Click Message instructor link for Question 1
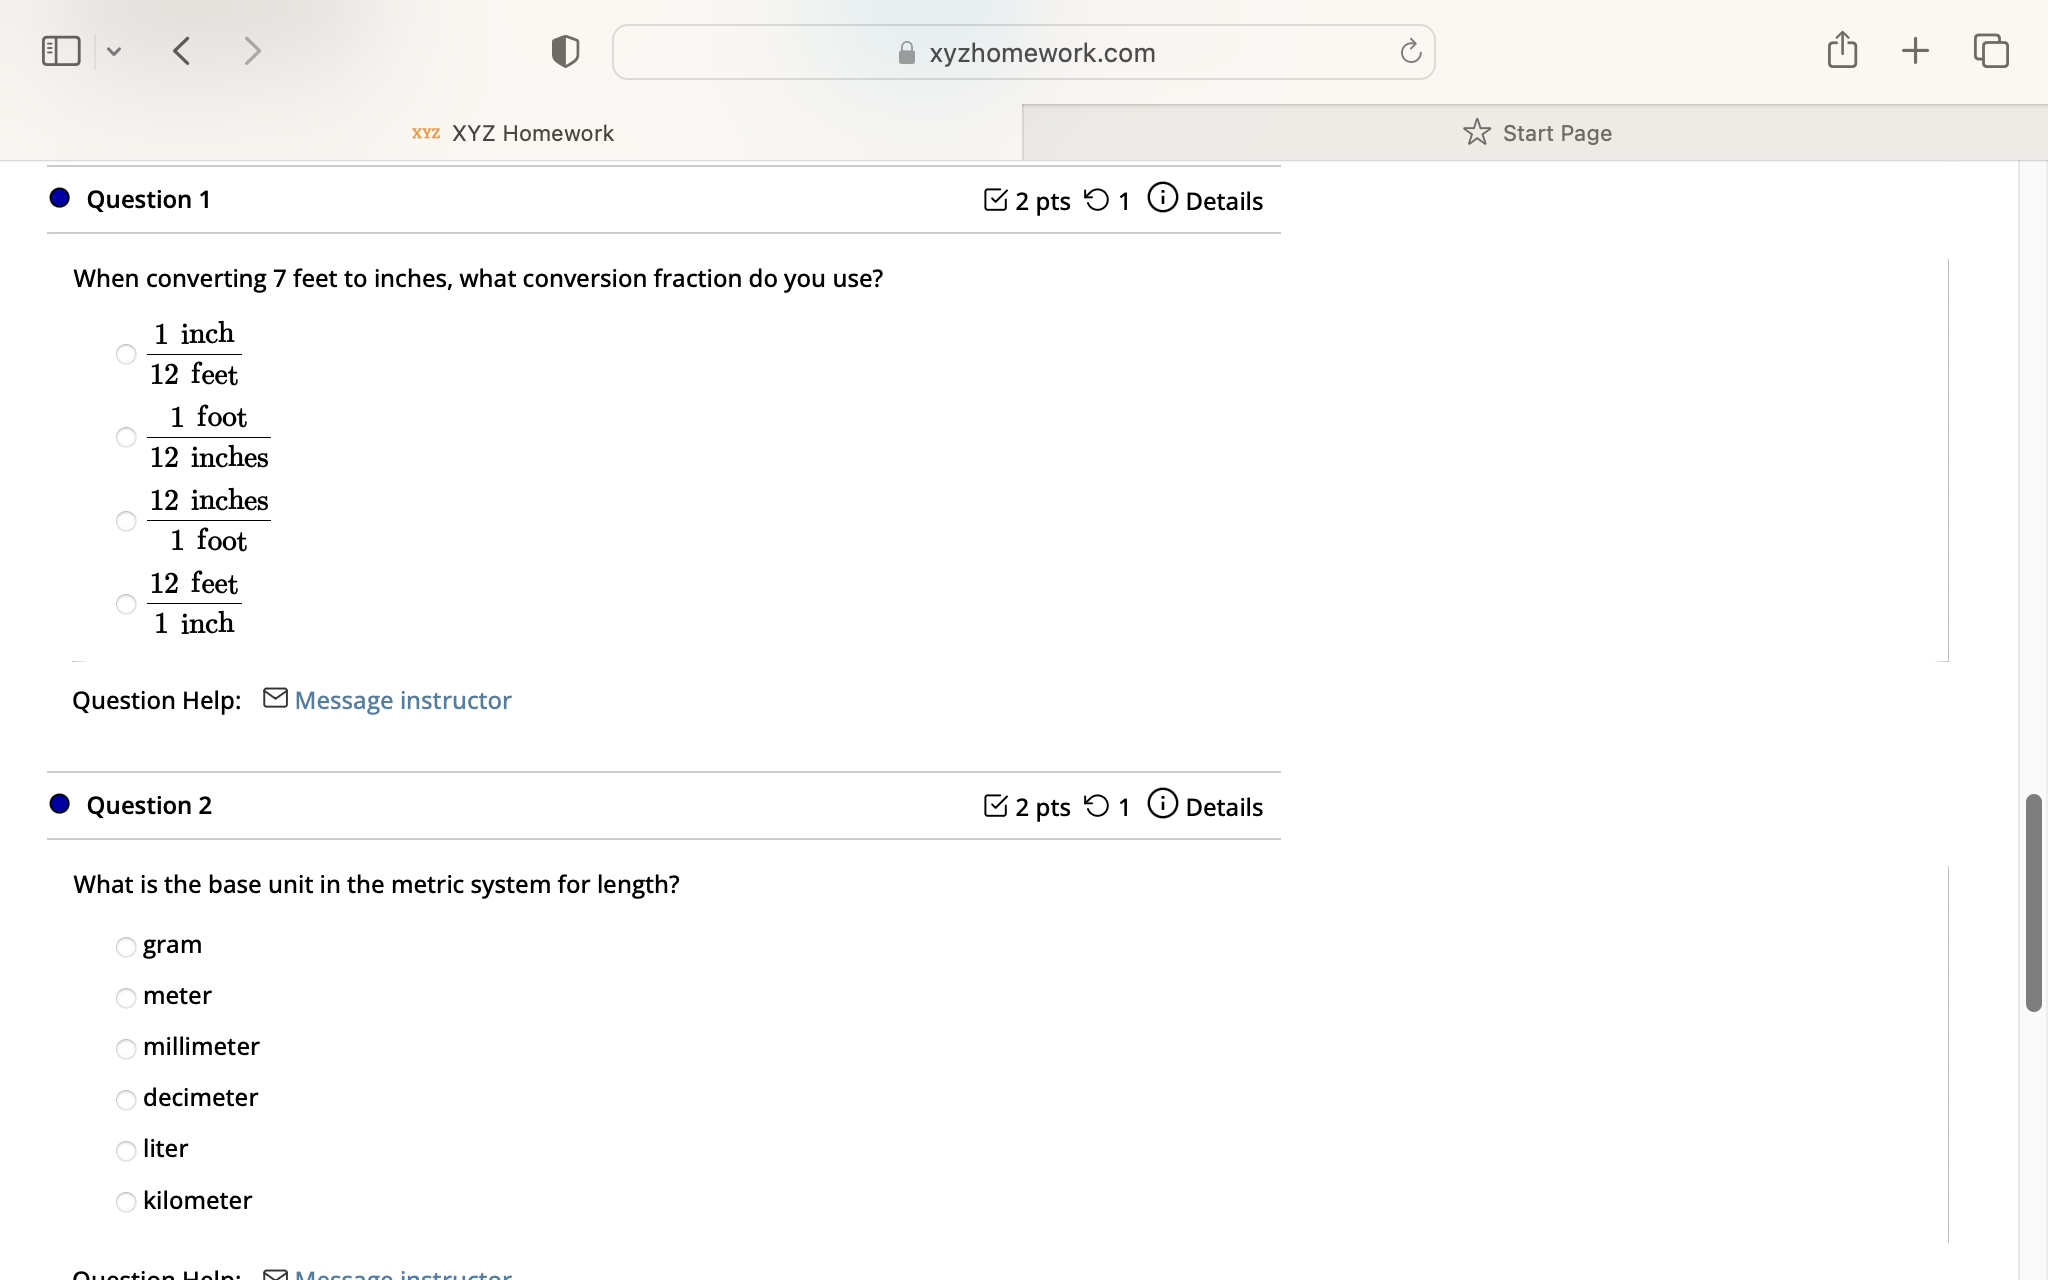 402,700
